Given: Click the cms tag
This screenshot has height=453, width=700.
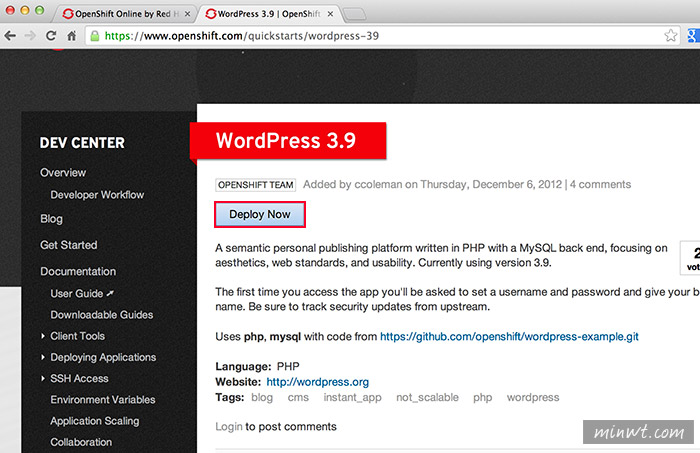Looking at the screenshot, I should (298, 397).
